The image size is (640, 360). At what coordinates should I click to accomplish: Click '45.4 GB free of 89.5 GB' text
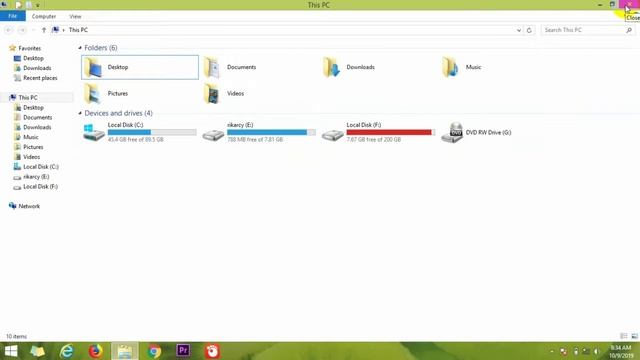(x=136, y=140)
